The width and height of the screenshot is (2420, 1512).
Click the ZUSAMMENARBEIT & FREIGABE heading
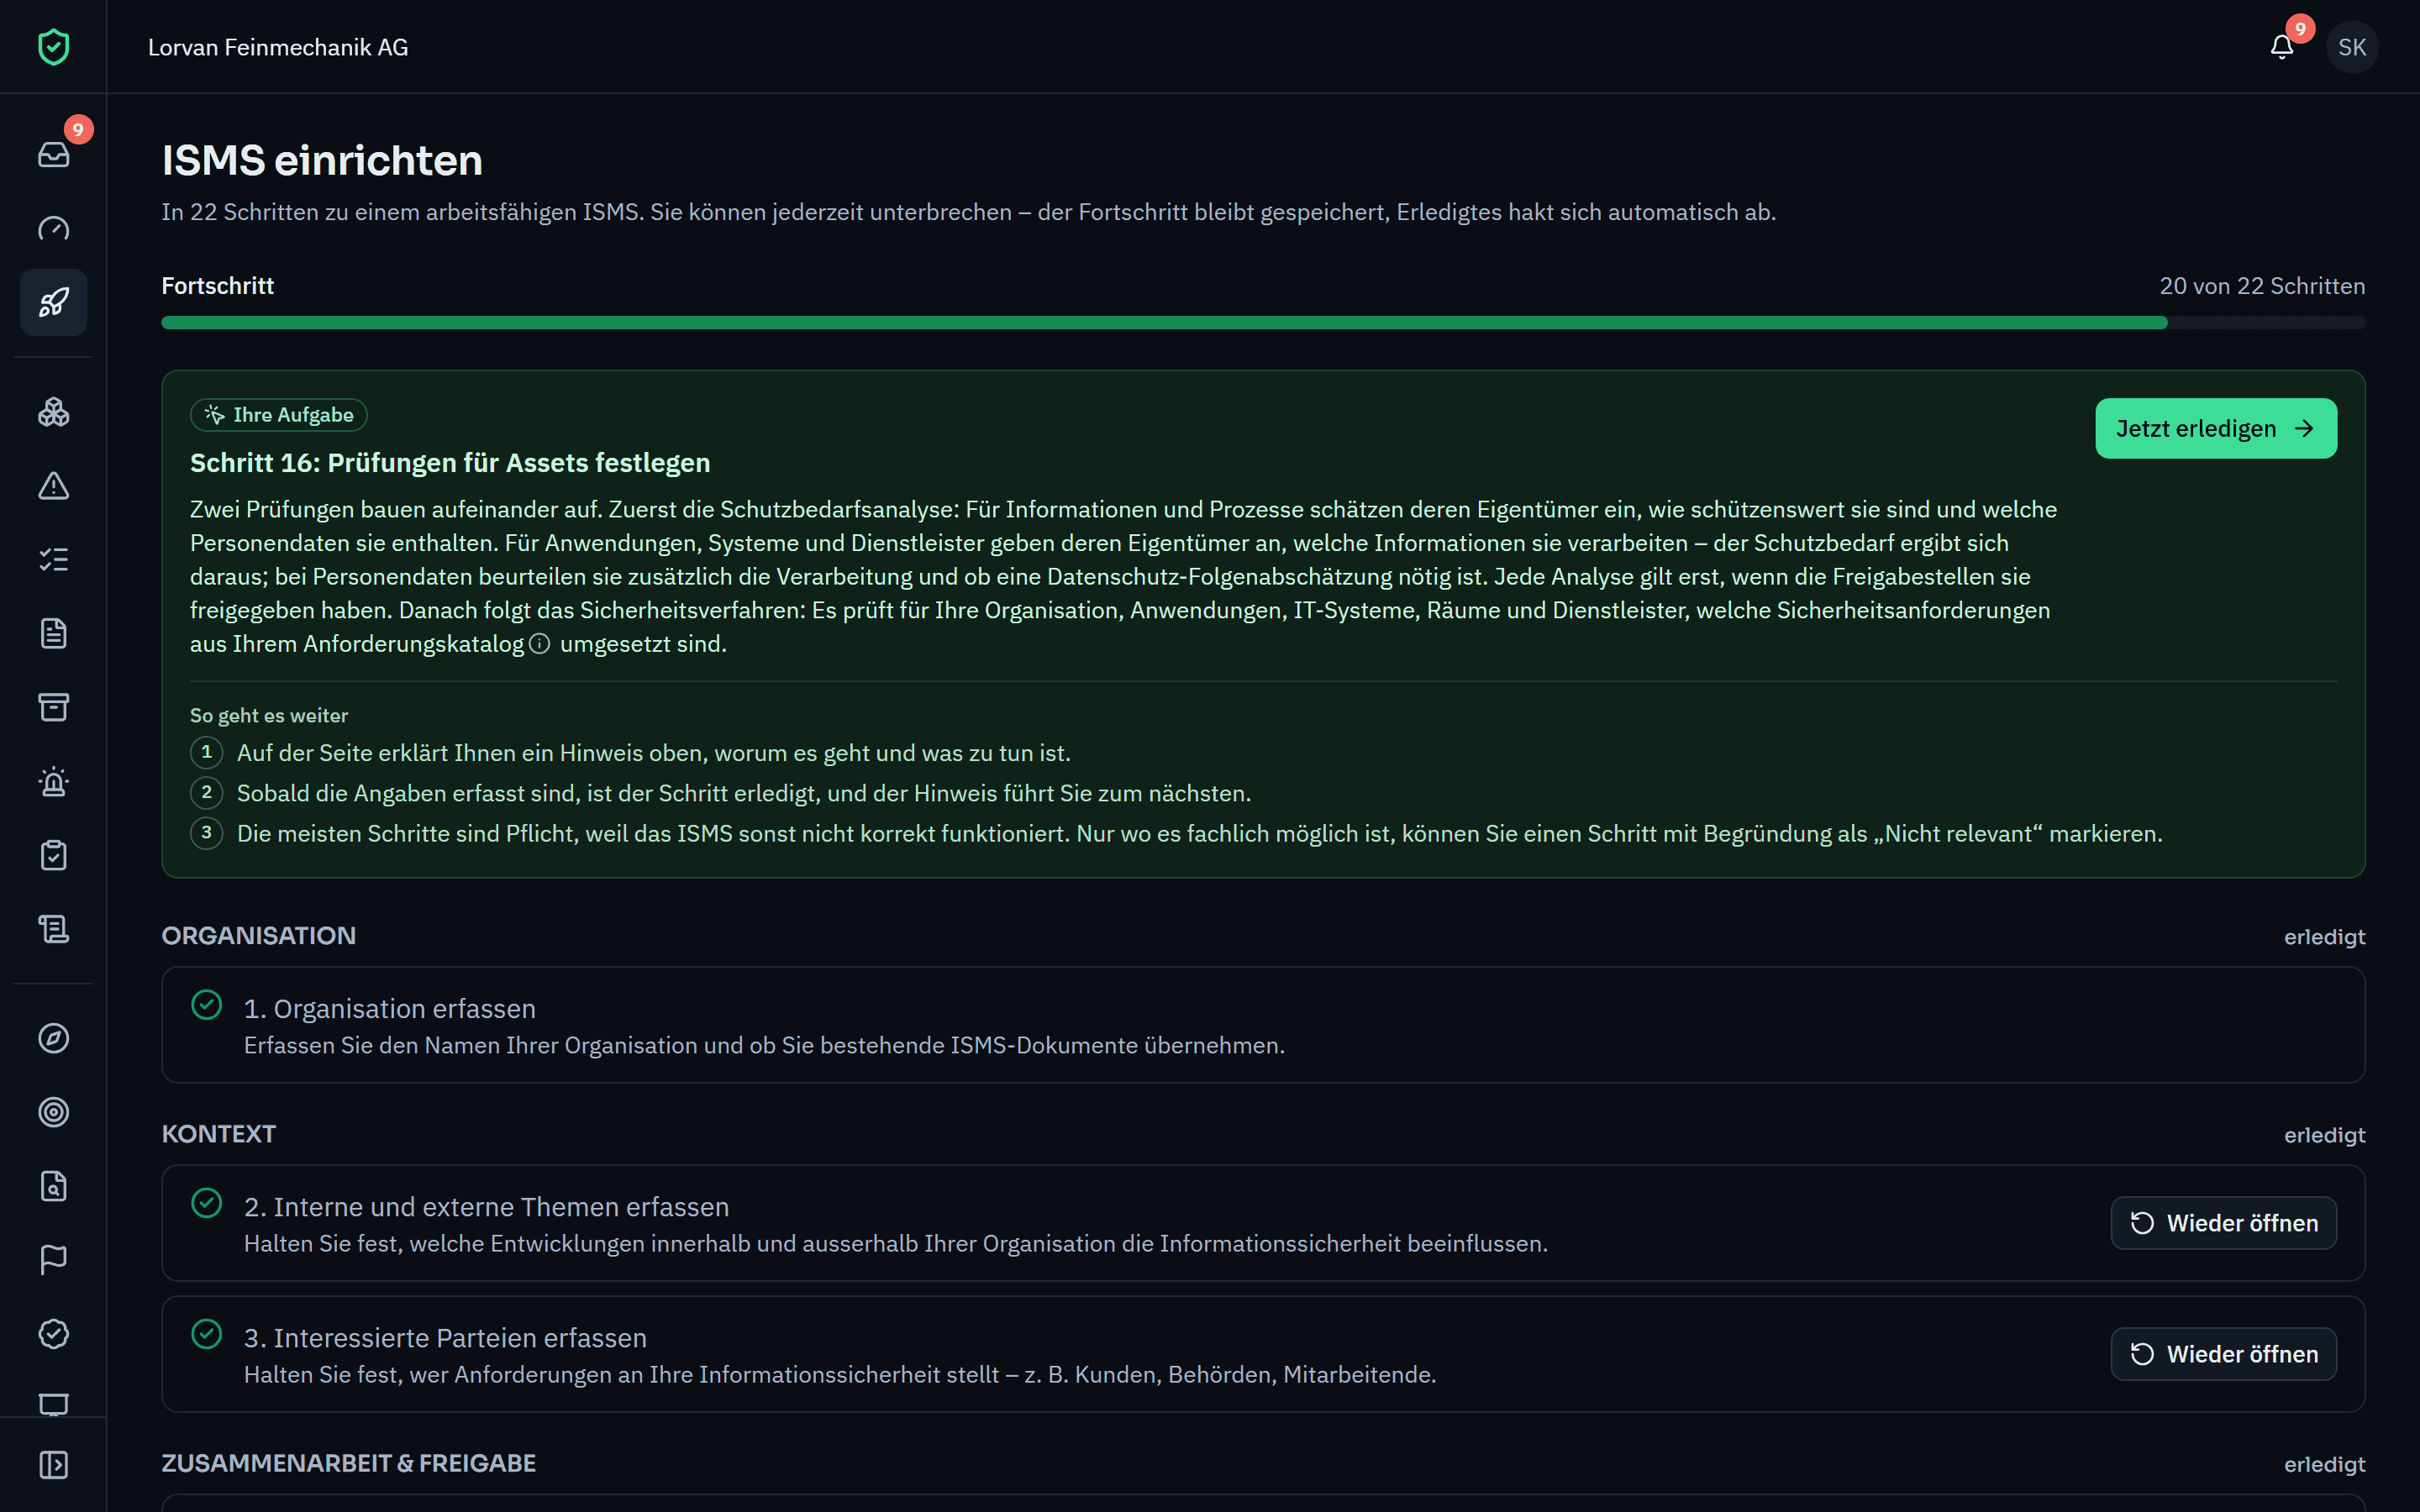pyautogui.click(x=349, y=1464)
